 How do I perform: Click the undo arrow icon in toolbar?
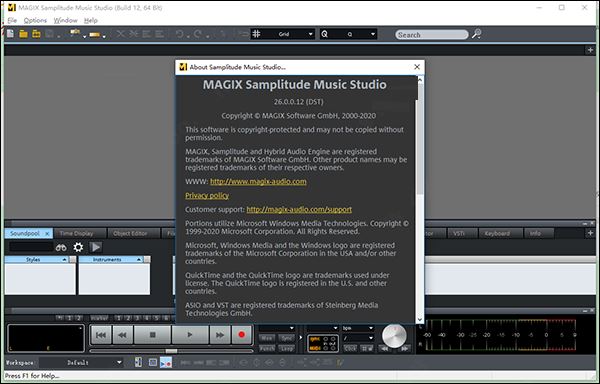(179, 34)
